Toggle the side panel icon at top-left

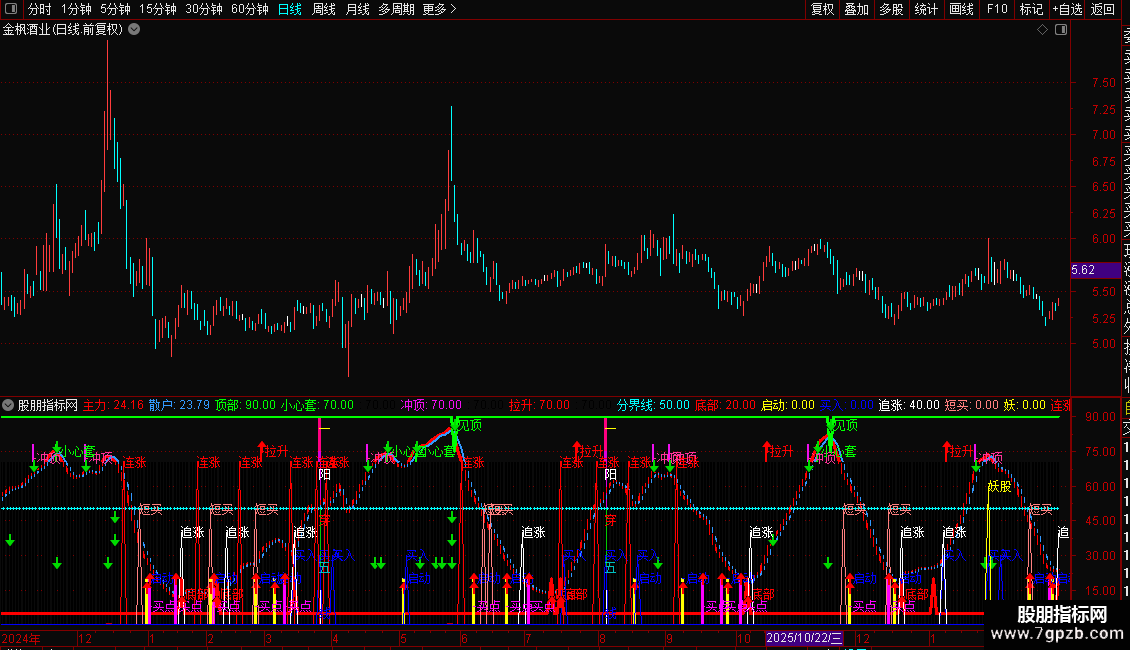11,9
